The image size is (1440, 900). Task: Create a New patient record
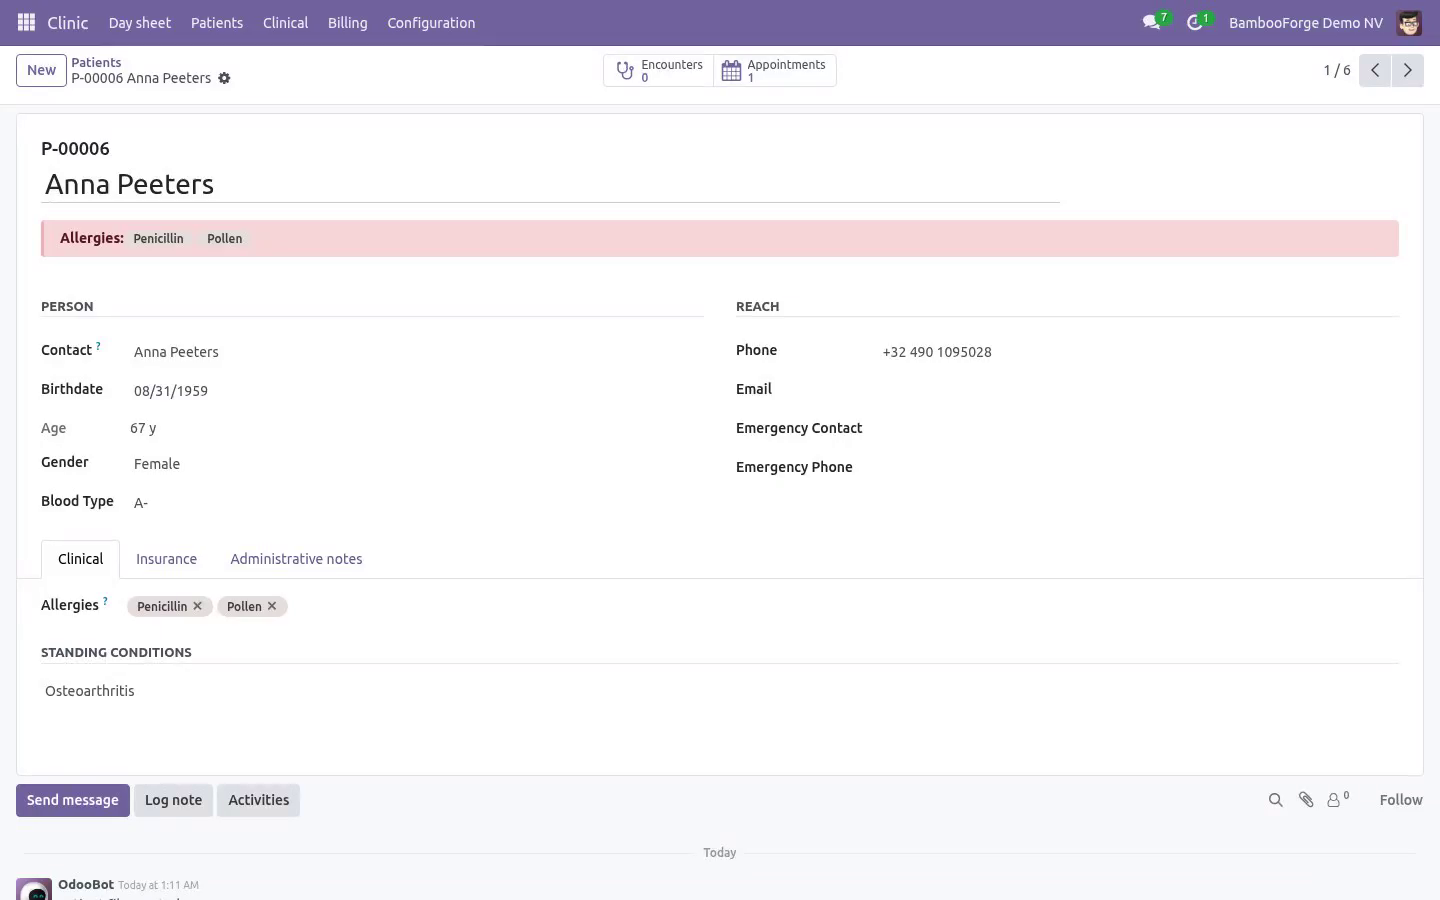click(x=41, y=70)
